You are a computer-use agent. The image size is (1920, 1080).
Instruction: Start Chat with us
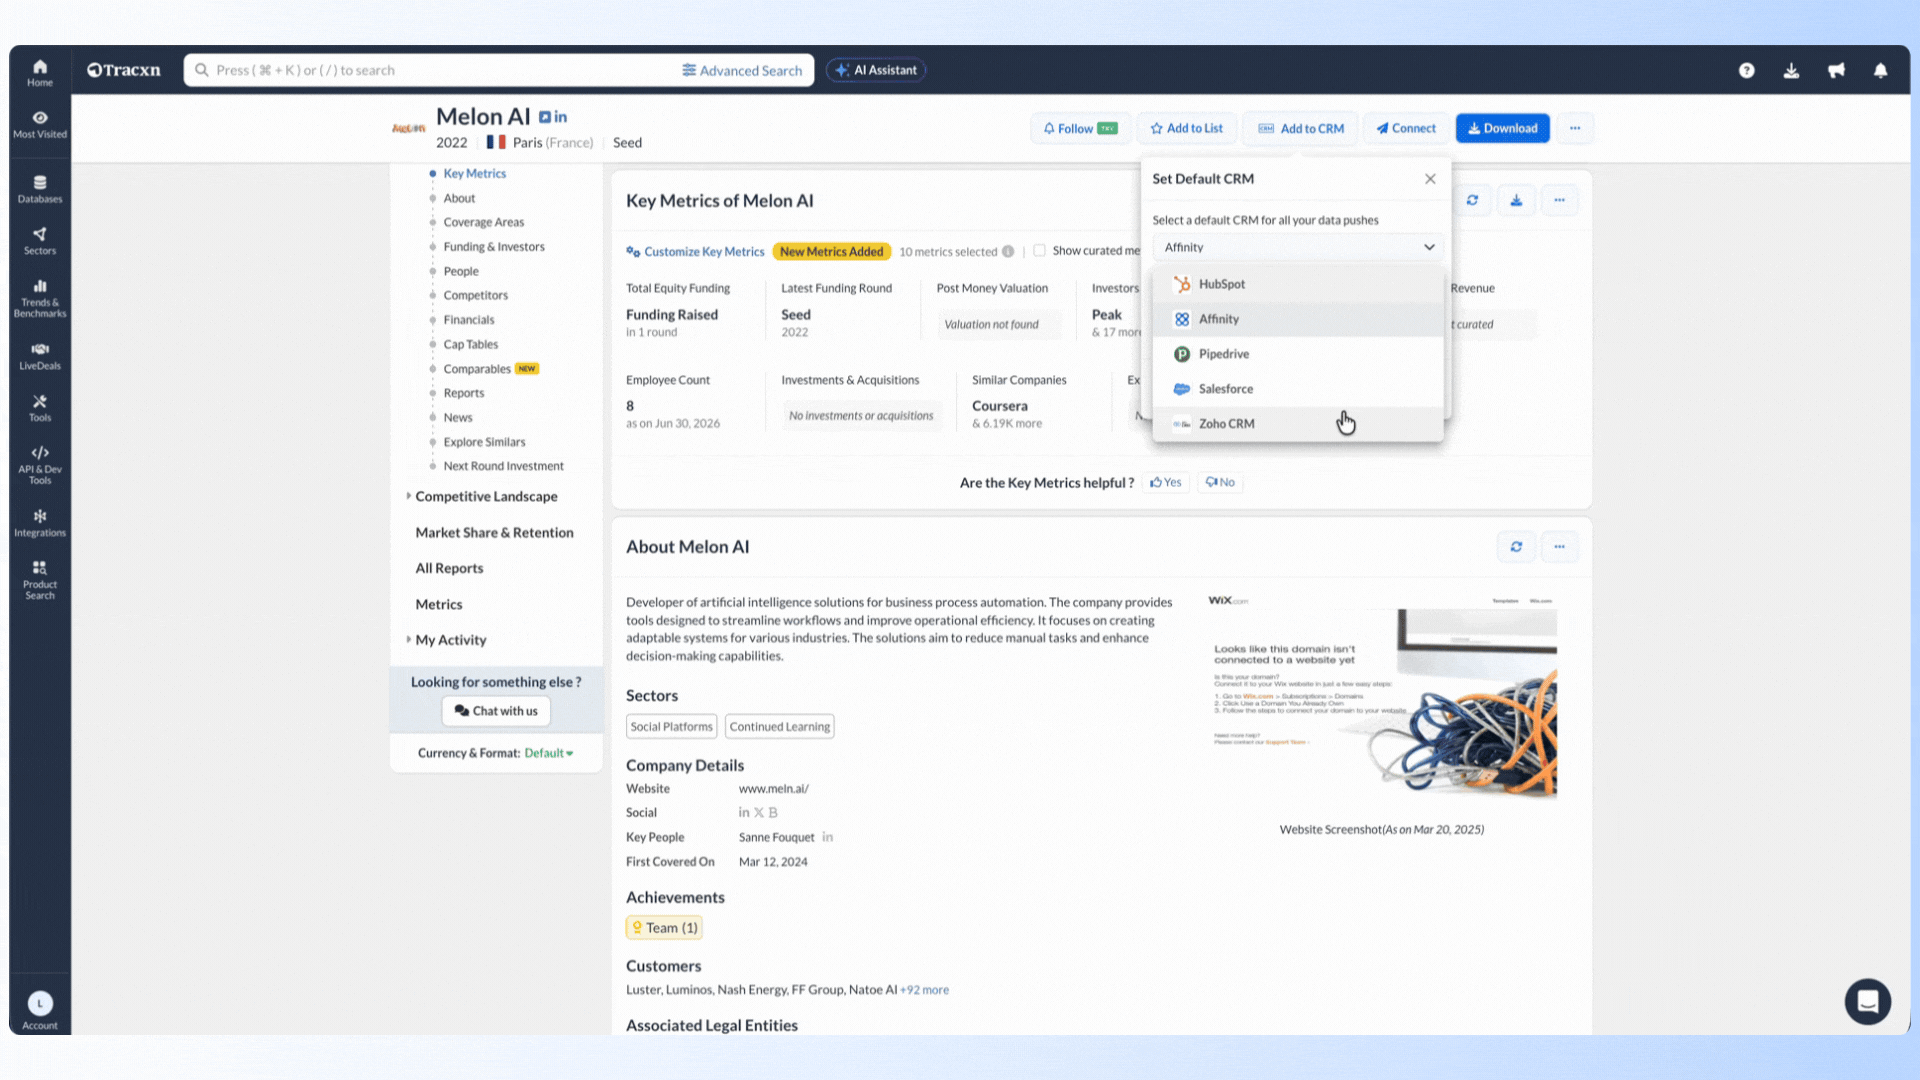[x=496, y=711]
